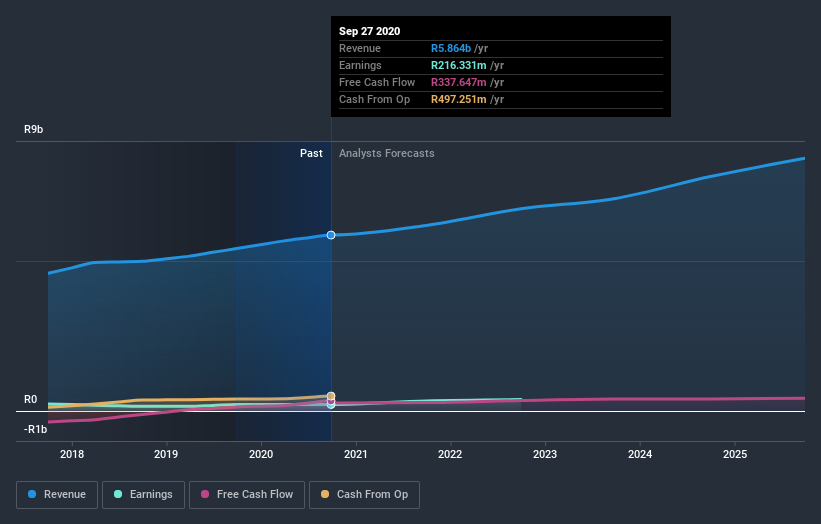
Task: Click the Analysts Forecasts label
Action: (386, 153)
